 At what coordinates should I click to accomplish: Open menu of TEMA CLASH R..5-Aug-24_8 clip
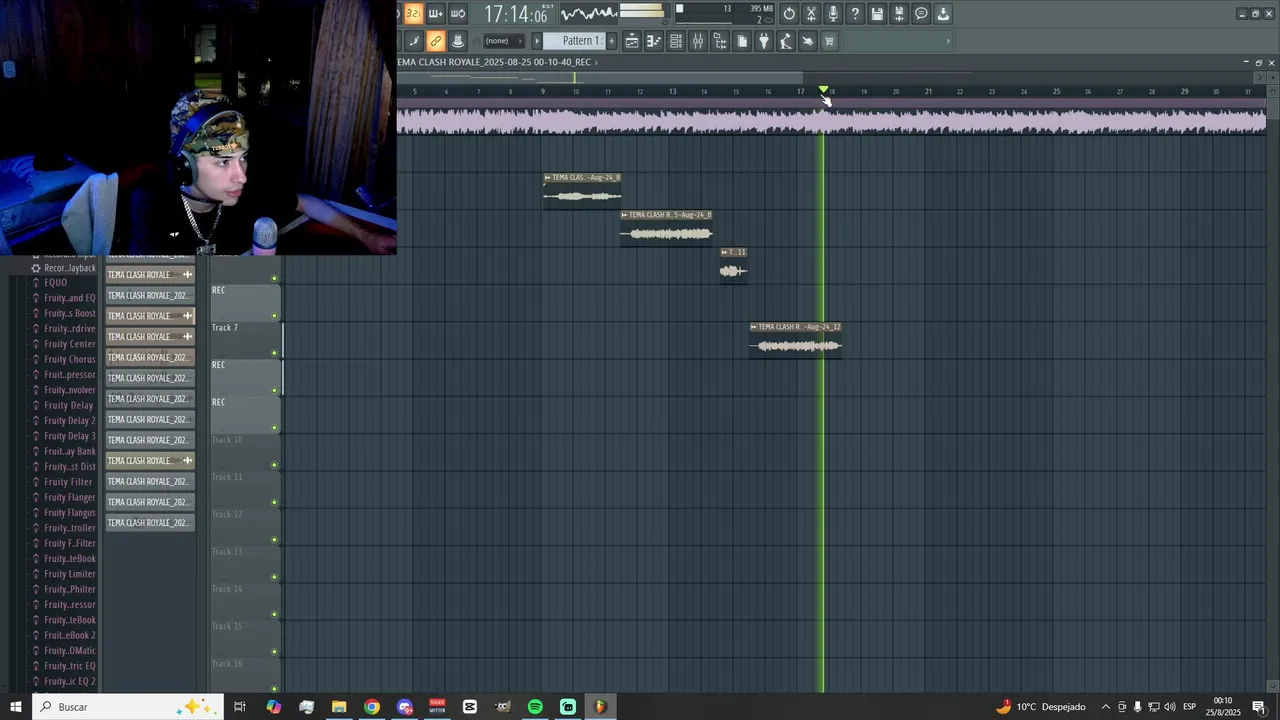625,215
